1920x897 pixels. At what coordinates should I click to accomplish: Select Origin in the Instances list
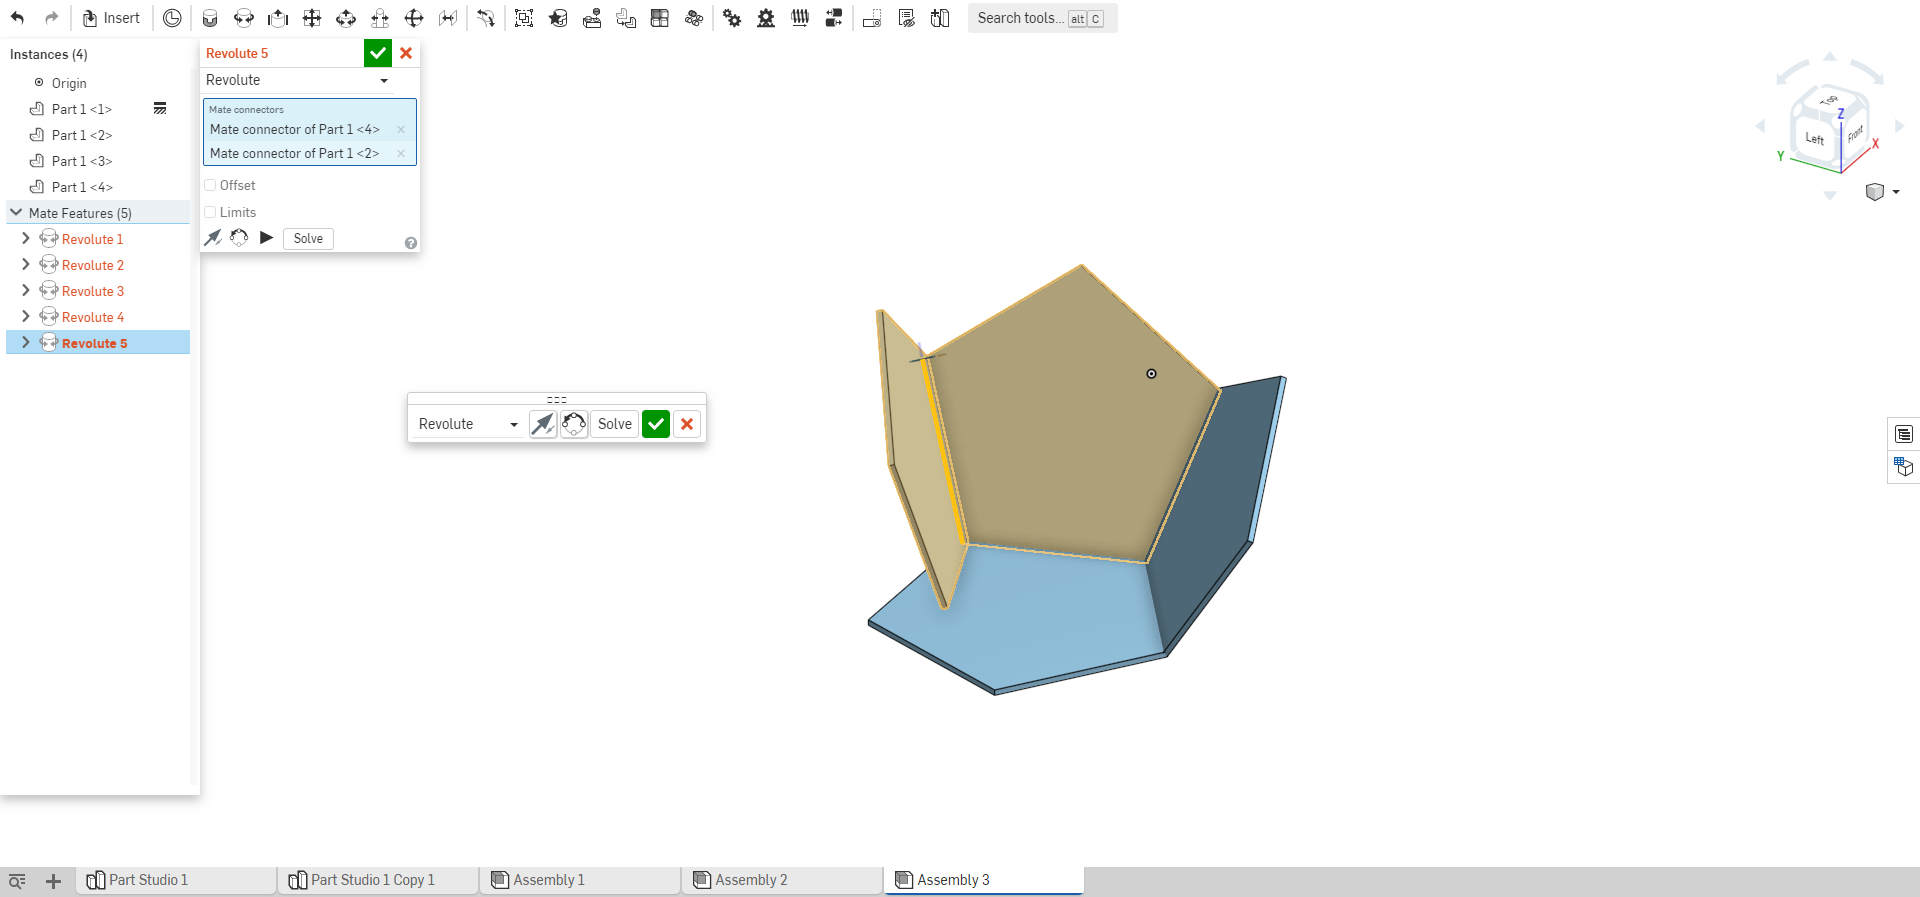click(69, 83)
